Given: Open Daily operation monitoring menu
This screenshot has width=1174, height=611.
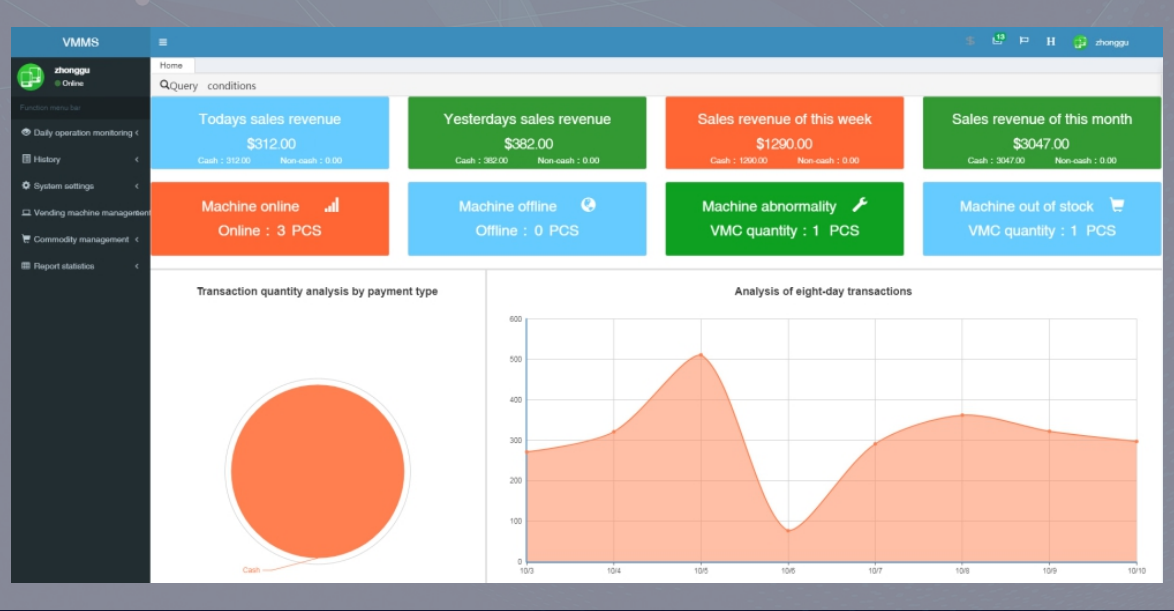Looking at the screenshot, I should click(80, 133).
